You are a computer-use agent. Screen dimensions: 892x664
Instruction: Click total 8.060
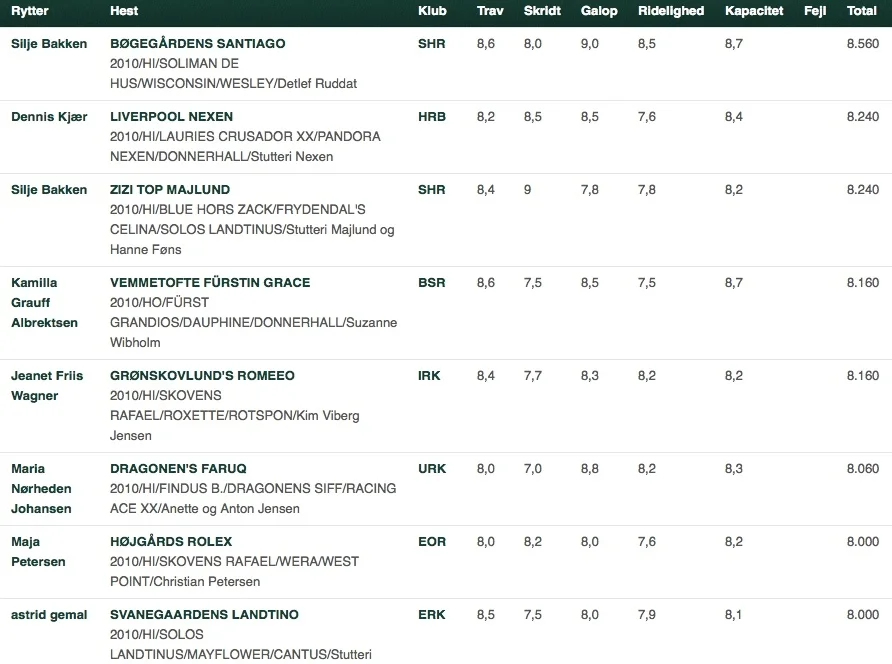863,469
